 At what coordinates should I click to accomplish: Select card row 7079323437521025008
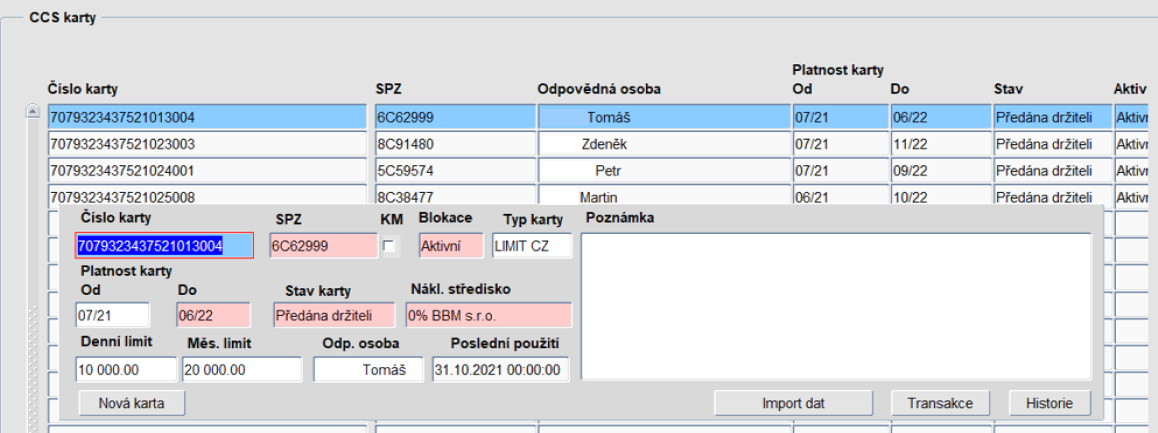pyautogui.click(x=208, y=196)
